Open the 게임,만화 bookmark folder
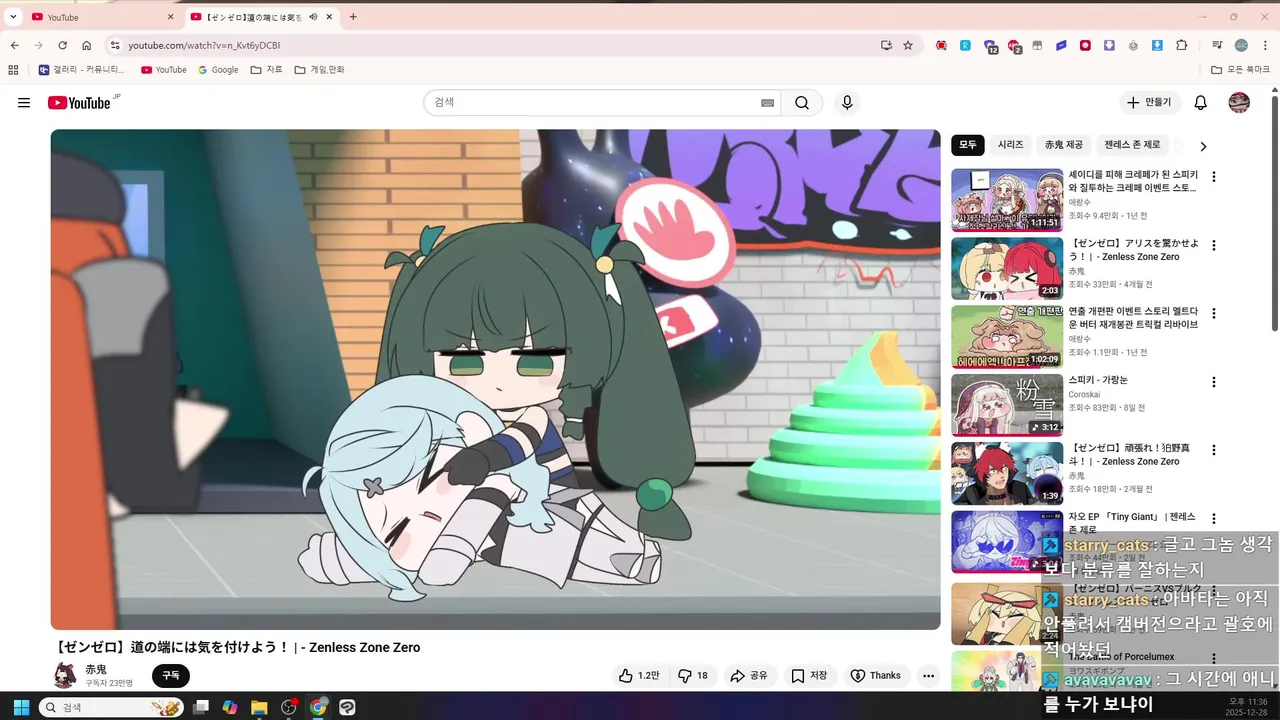 click(319, 70)
